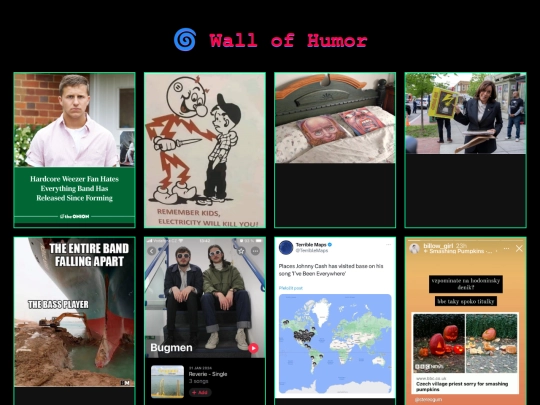This screenshot has width=540, height=405.
Task: Click the Terrible Maps verified badge
Action: click(x=330, y=245)
